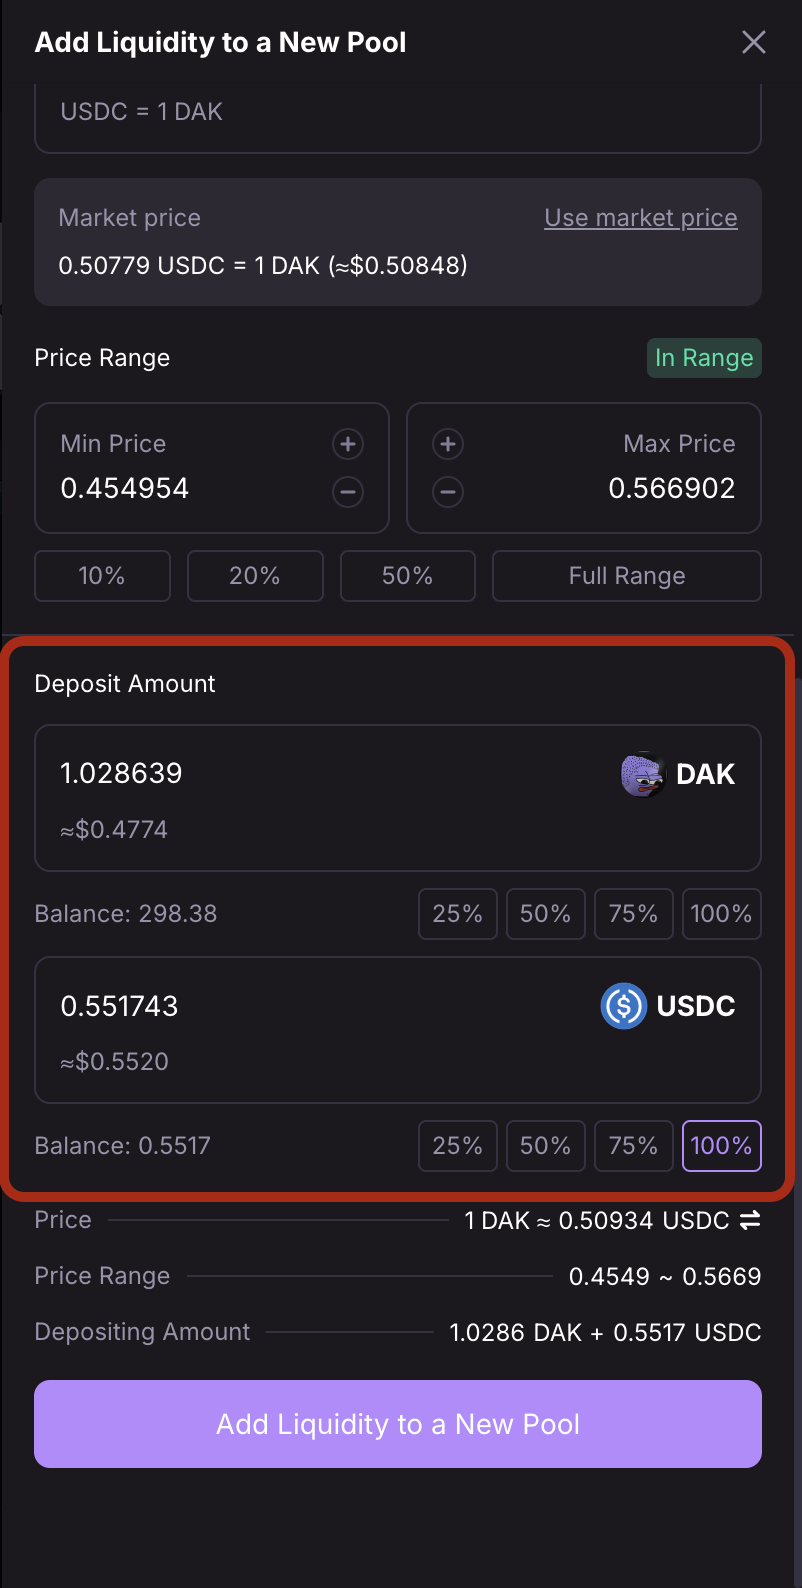
Task: Decrease Min Price with minus icon
Action: tap(347, 492)
